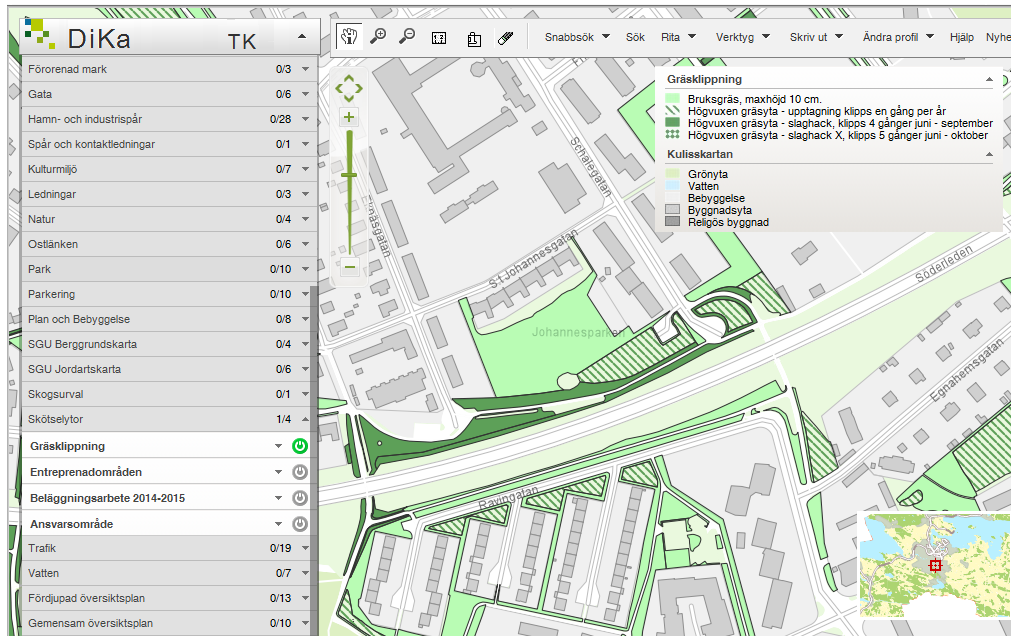
Task: Click the Vatten legend color swatch
Action: (x=673, y=186)
